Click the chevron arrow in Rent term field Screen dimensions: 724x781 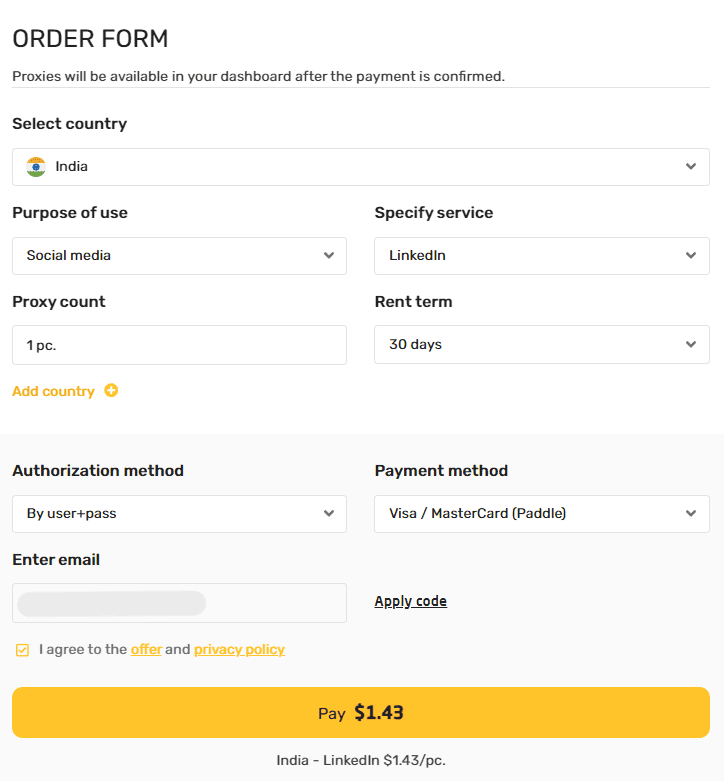tap(691, 344)
